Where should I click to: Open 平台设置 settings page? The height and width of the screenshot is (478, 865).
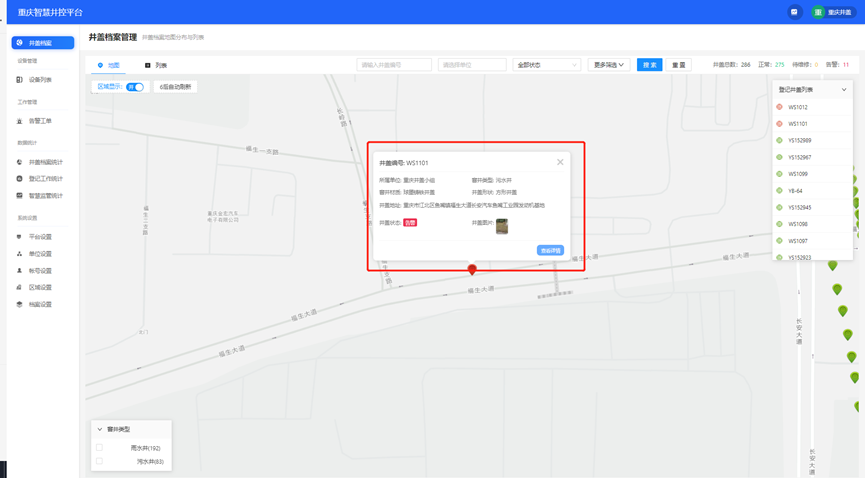point(40,237)
